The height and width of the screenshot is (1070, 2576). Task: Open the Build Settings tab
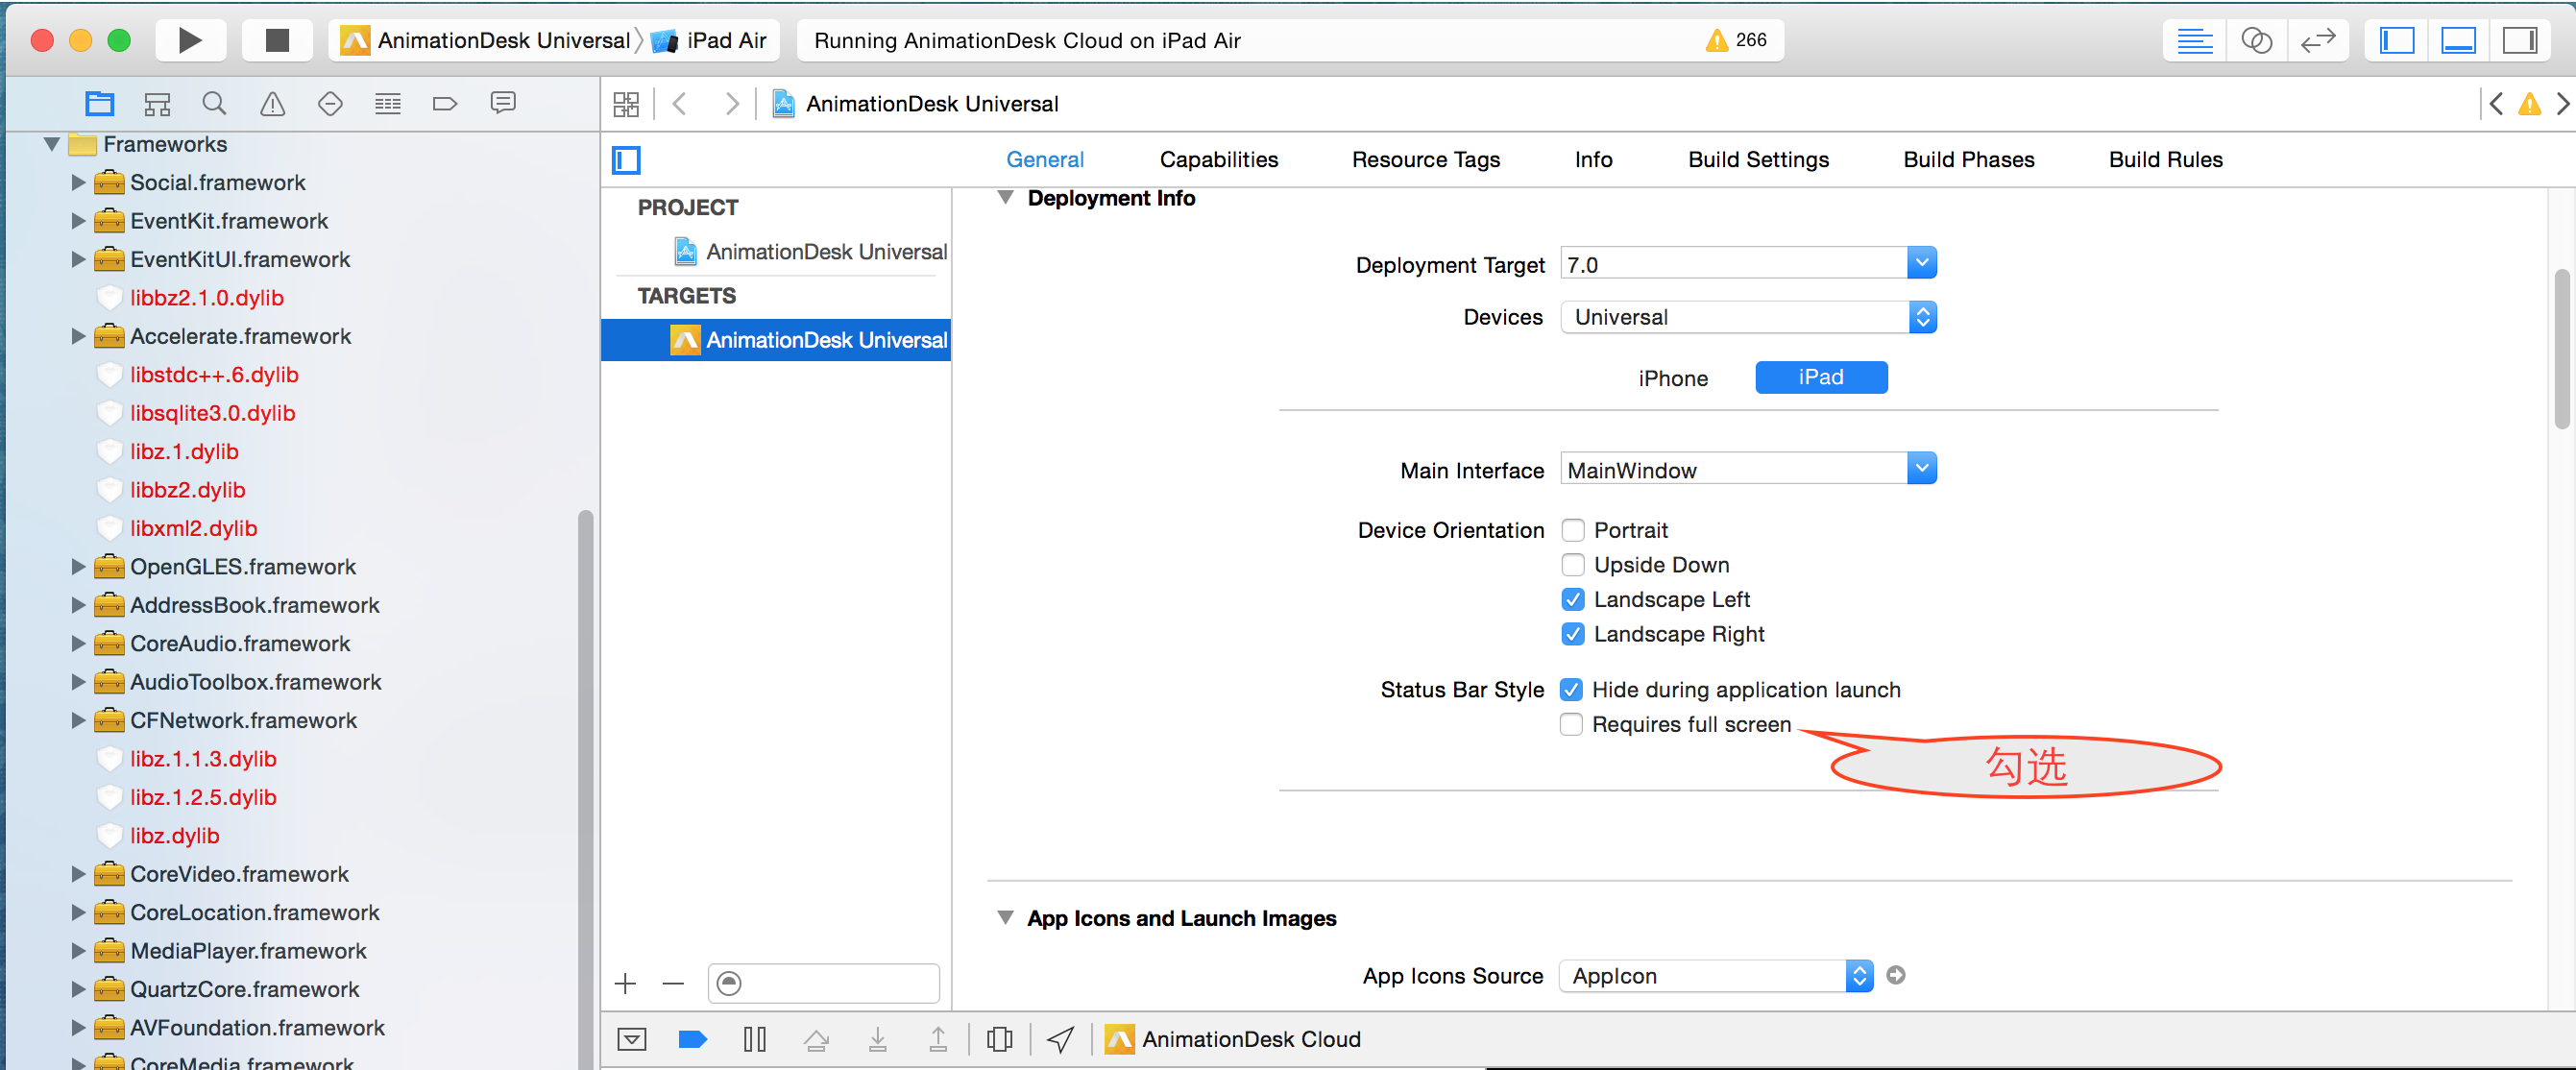pyautogui.click(x=1758, y=160)
